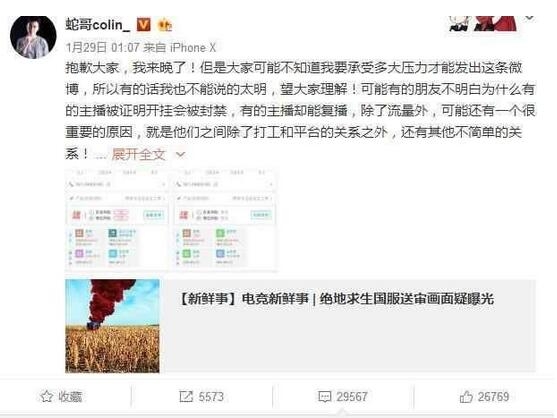Click the repost share icon
This screenshot has width=557, height=418.
point(186,396)
